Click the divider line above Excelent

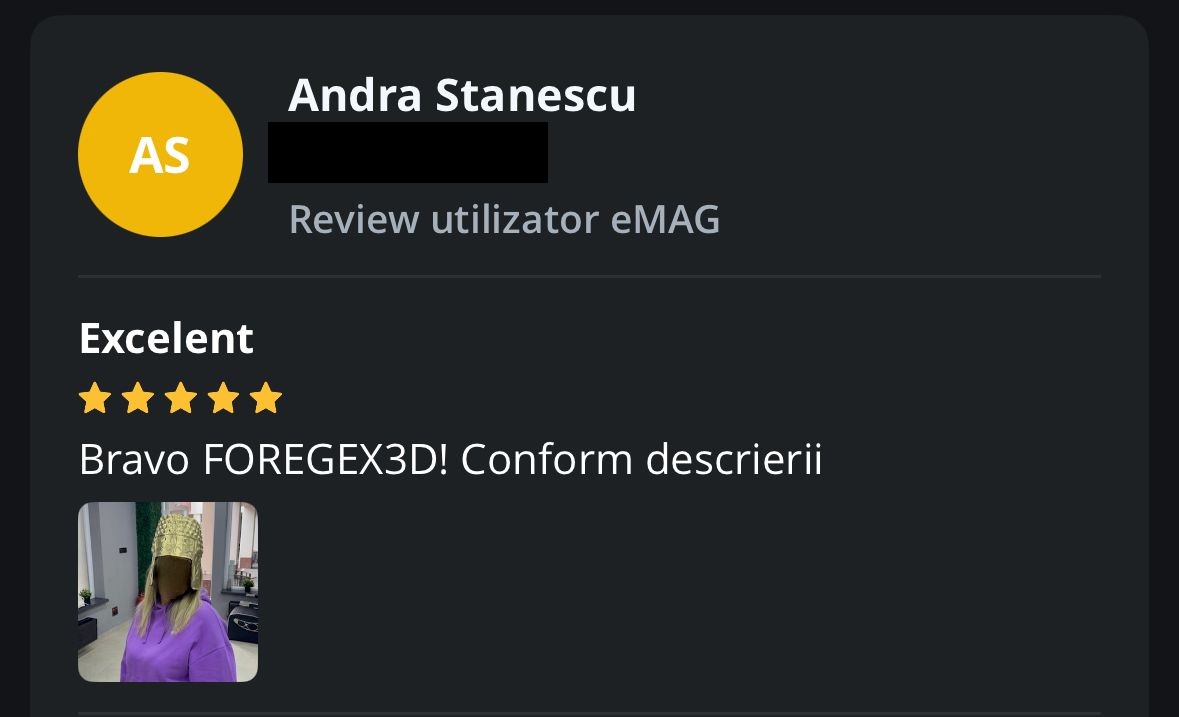[x=590, y=277]
